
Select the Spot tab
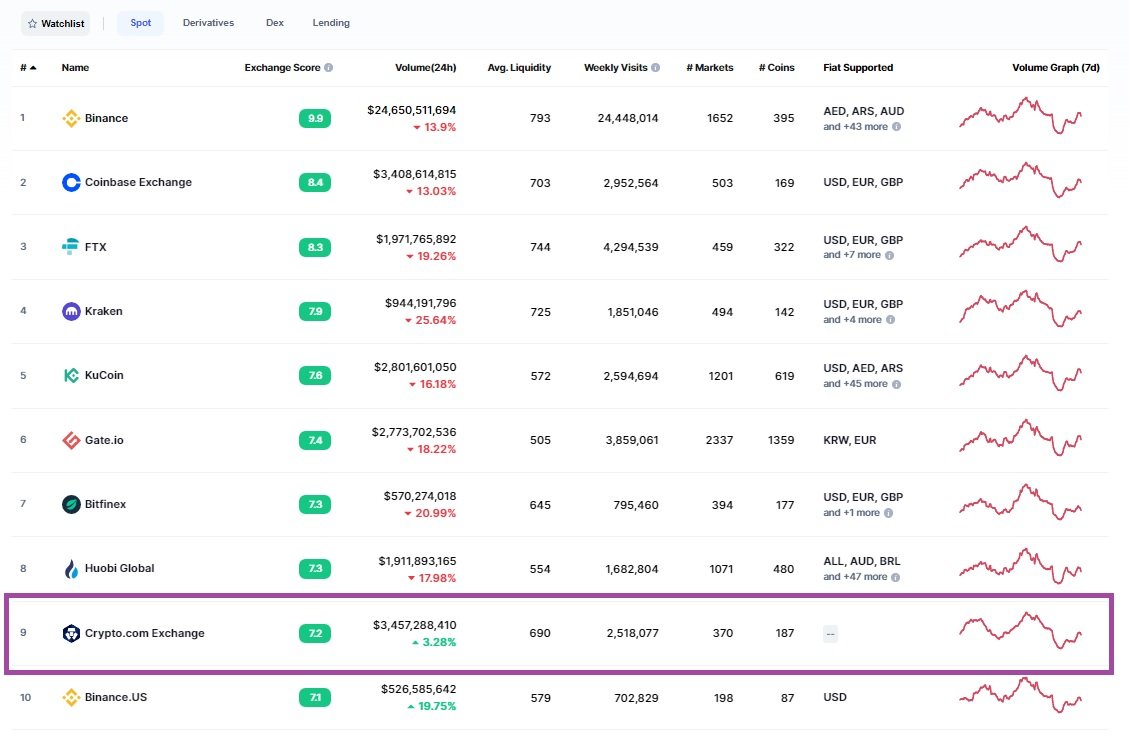click(140, 23)
